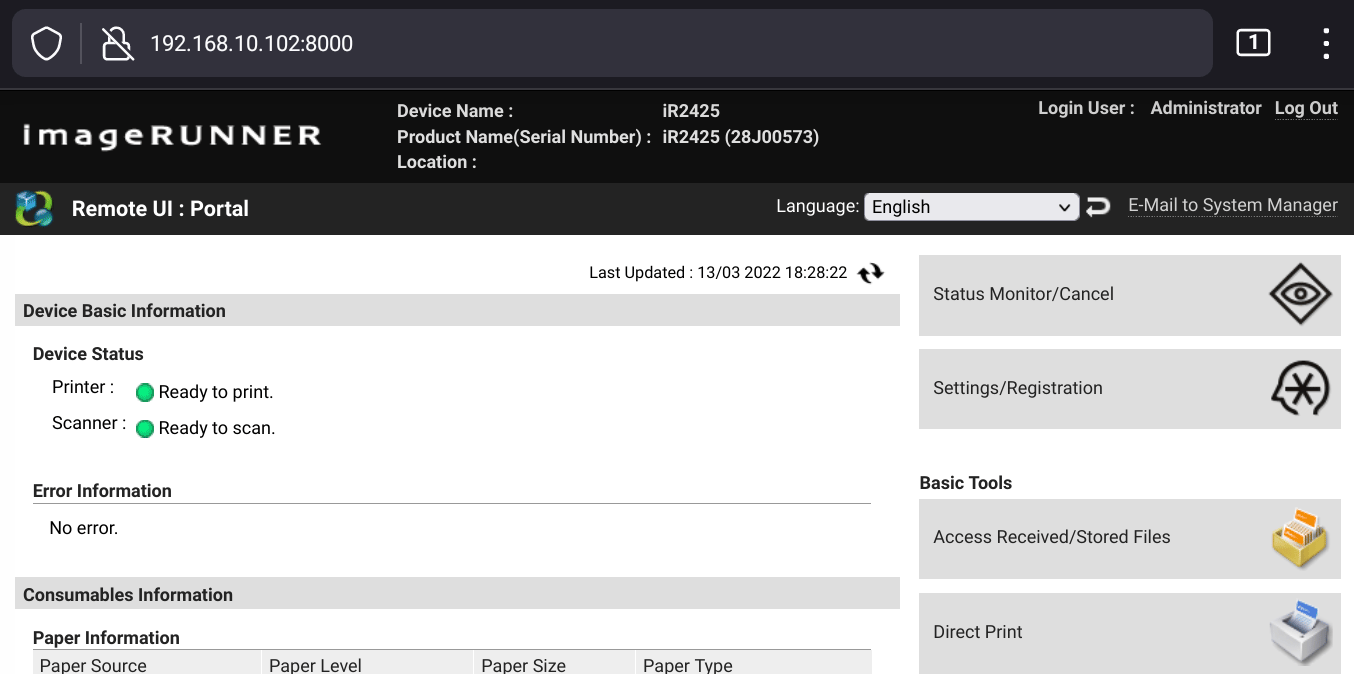The width and height of the screenshot is (1354, 674).
Task: Open the browser three-dot menu
Action: 1326,44
